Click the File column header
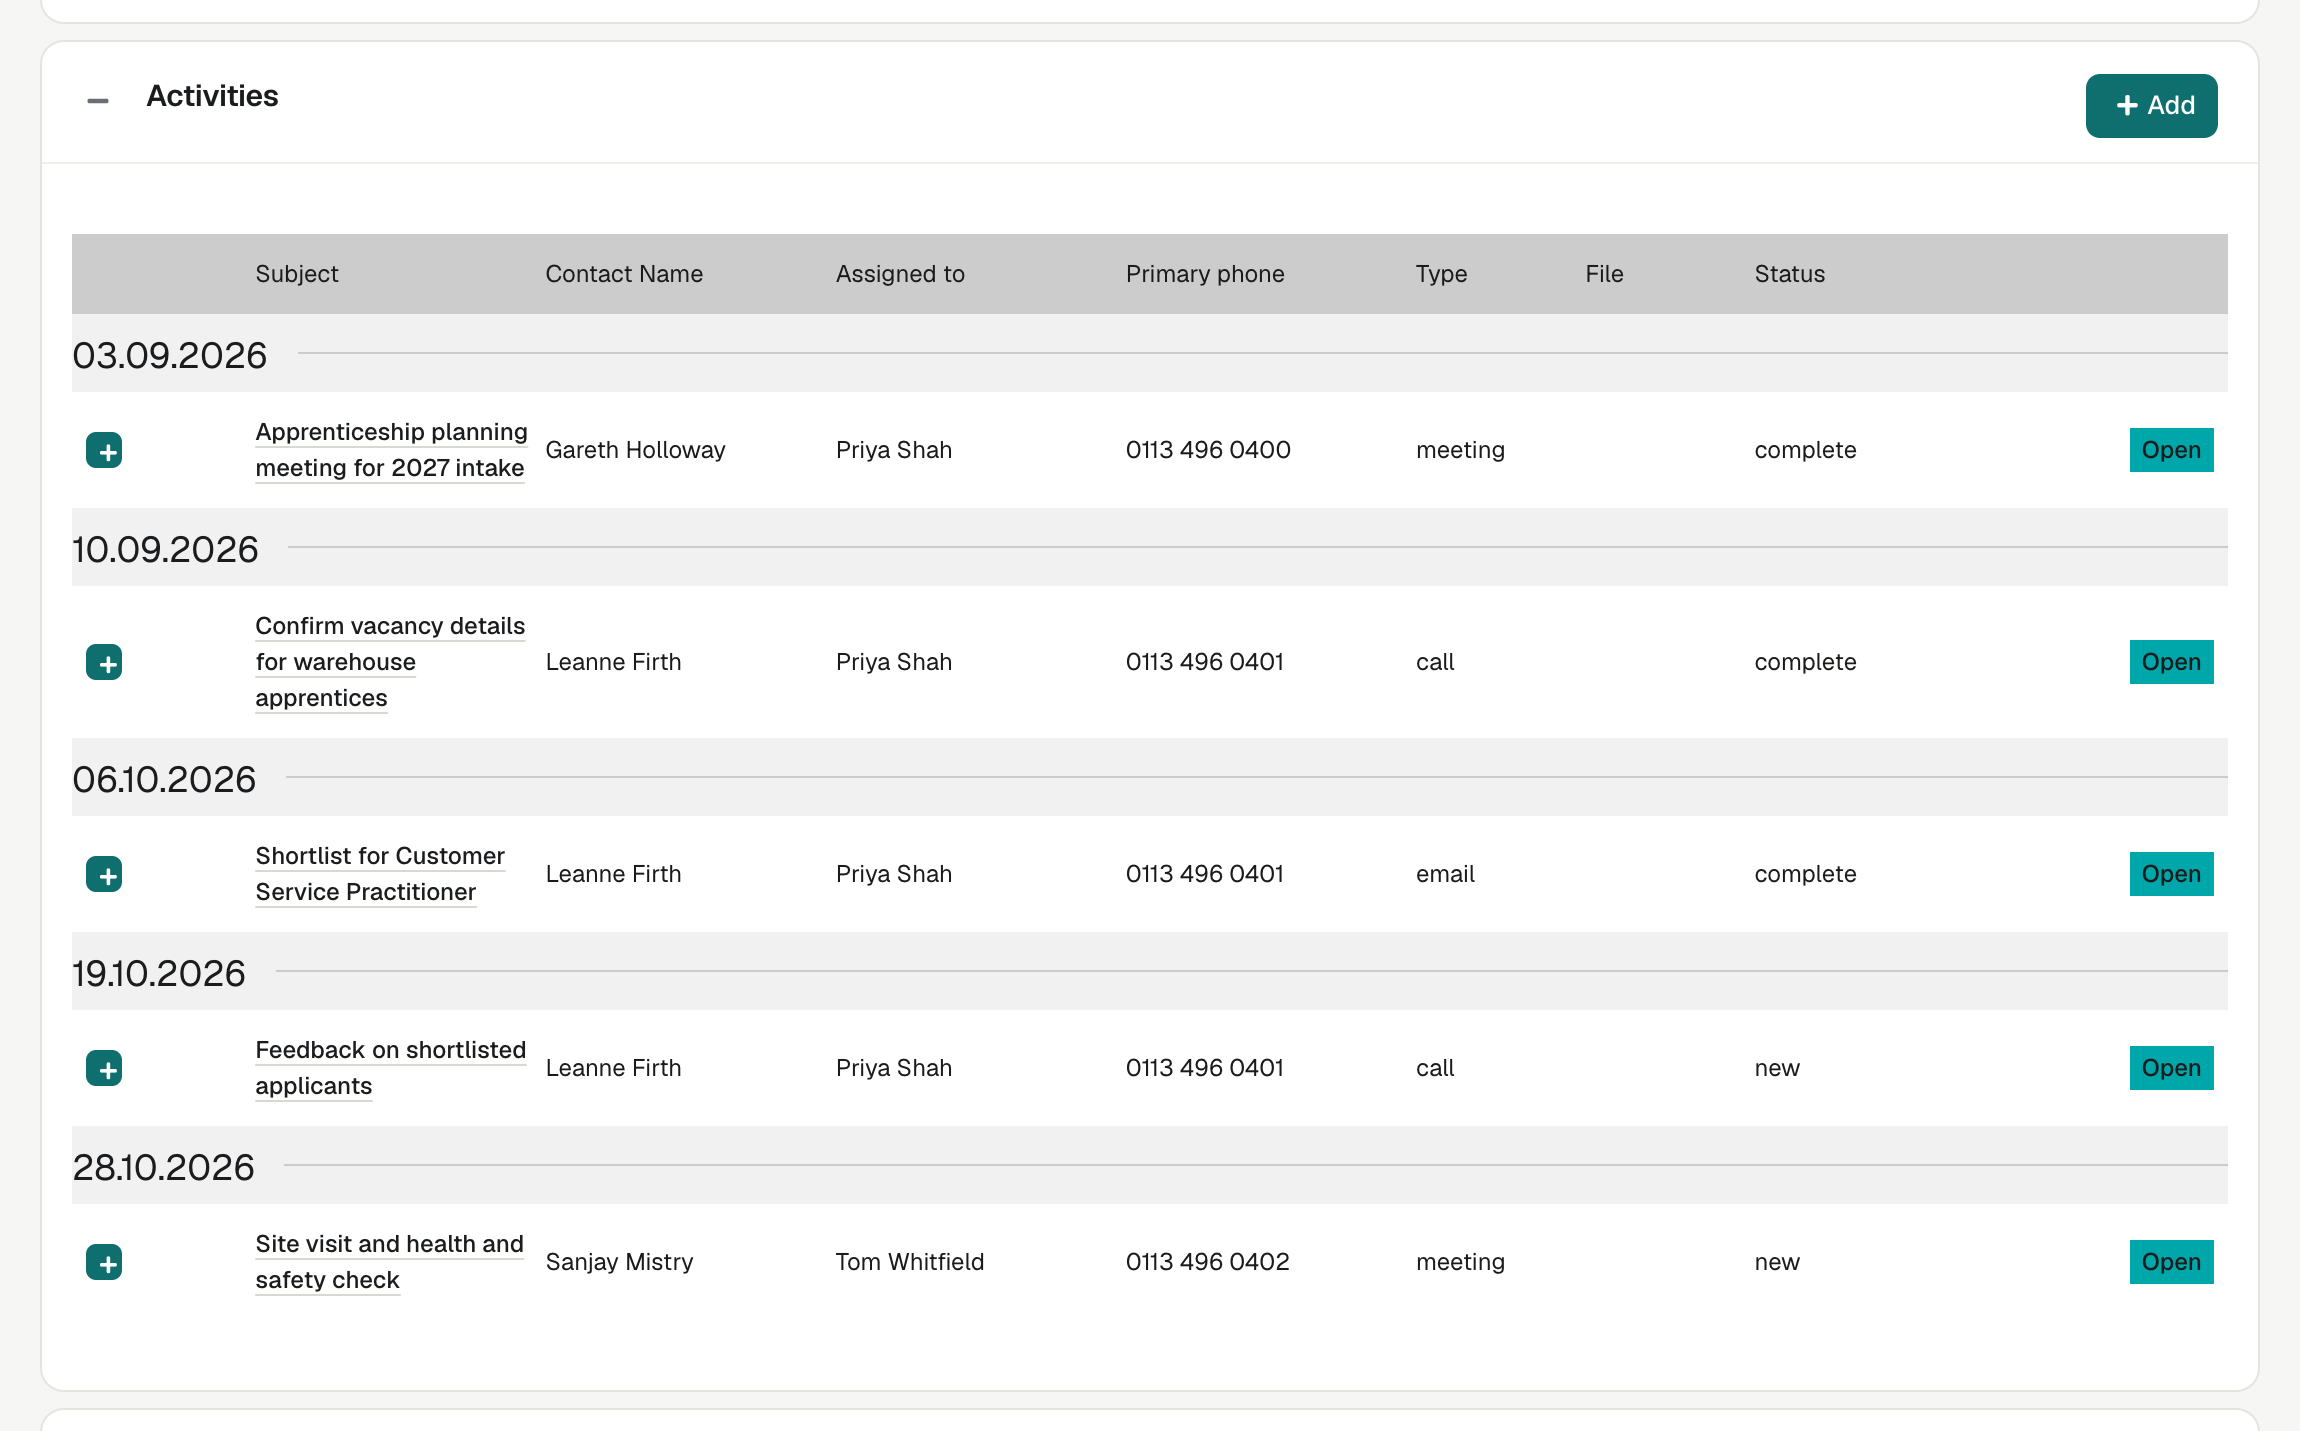The width and height of the screenshot is (2300, 1431). click(1604, 274)
